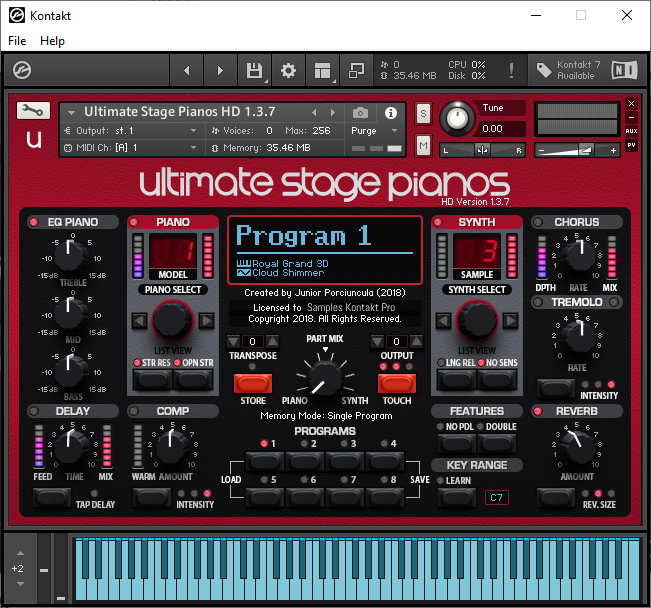Open Kontakt options gear icon
This screenshot has width=651, height=608.
point(288,71)
